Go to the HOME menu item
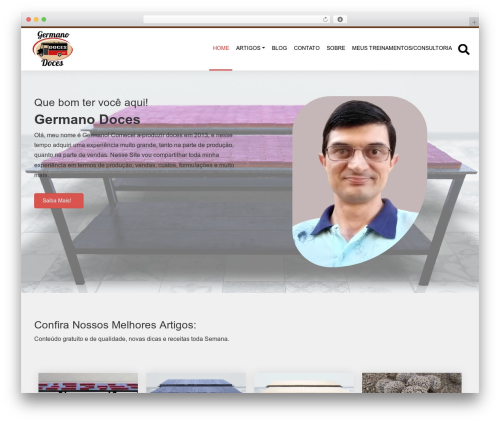The image size is (500, 423). [x=221, y=48]
